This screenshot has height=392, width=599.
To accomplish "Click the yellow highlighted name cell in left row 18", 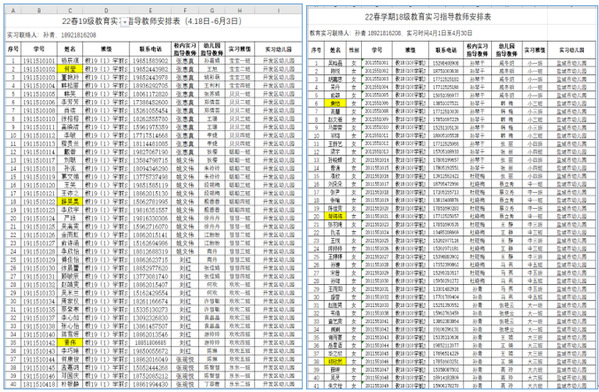I will point(70,202).
